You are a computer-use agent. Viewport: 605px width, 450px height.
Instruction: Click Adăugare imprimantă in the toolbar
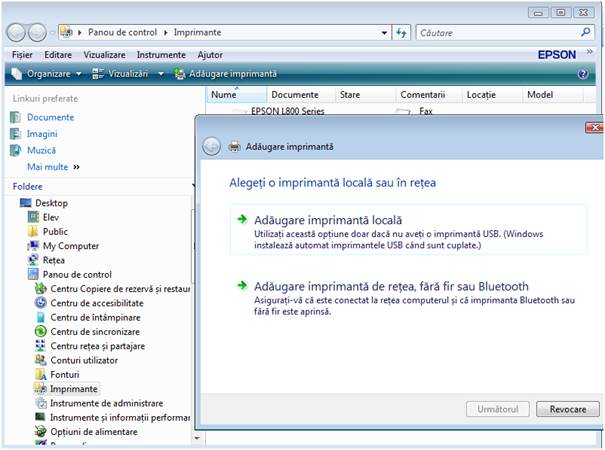[x=225, y=74]
